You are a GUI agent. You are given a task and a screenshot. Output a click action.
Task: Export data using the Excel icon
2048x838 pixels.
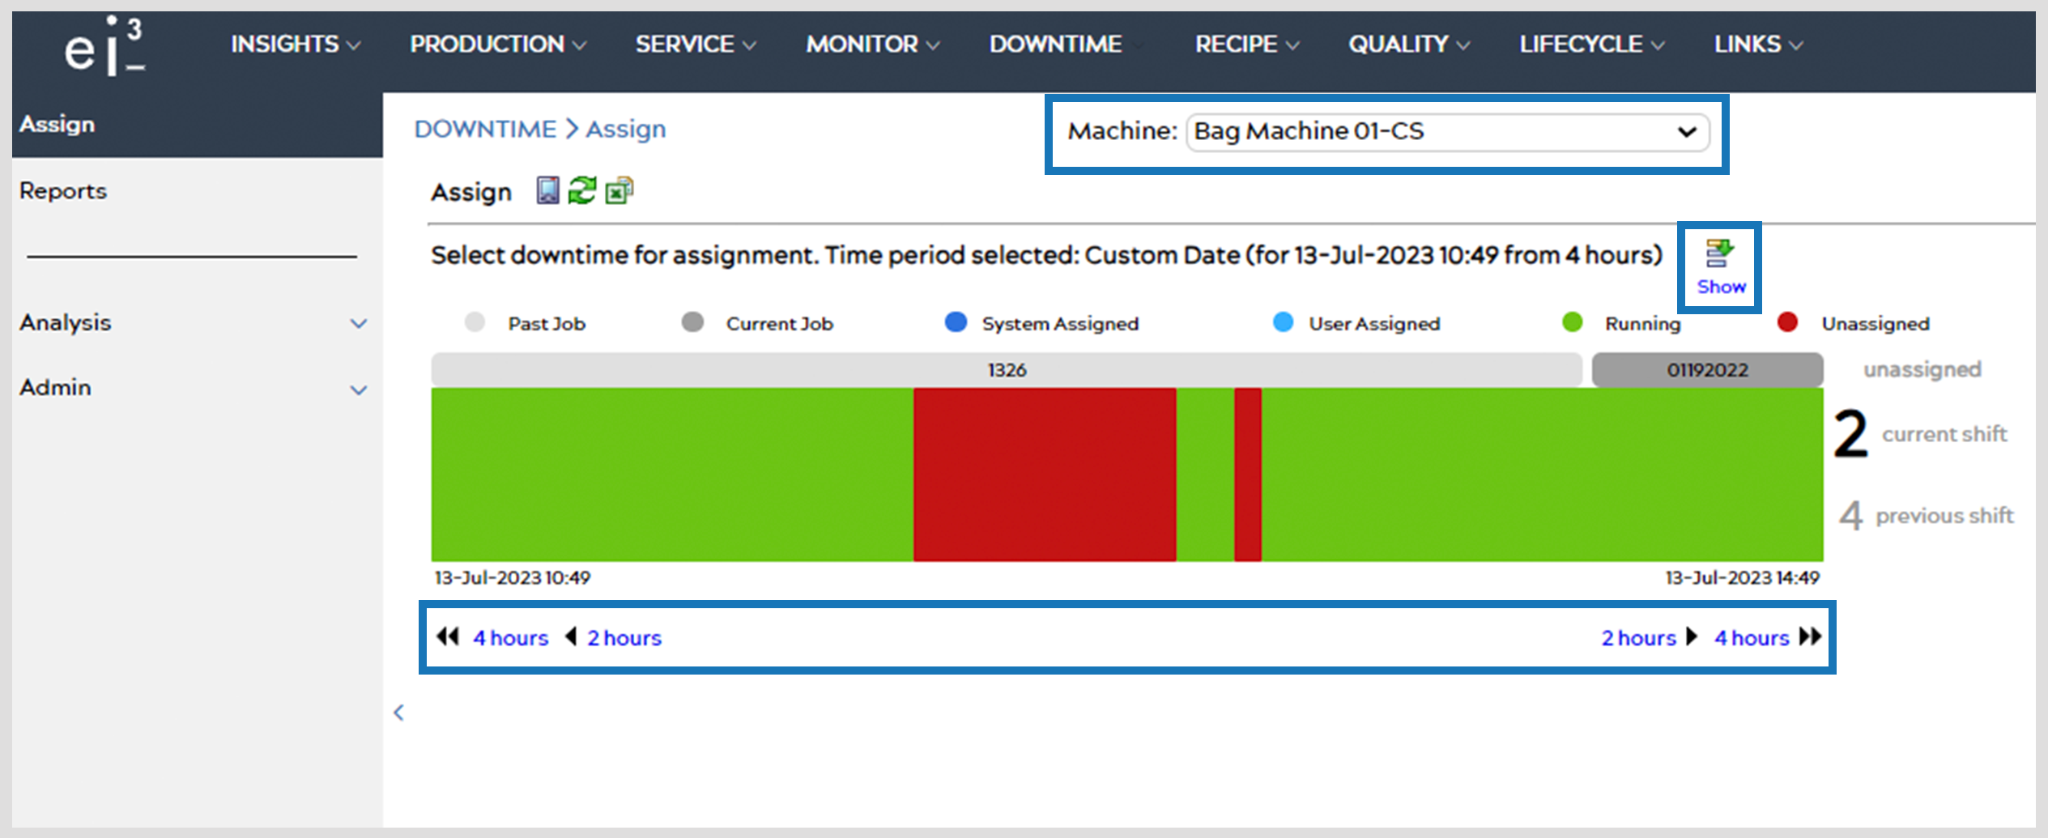619,190
